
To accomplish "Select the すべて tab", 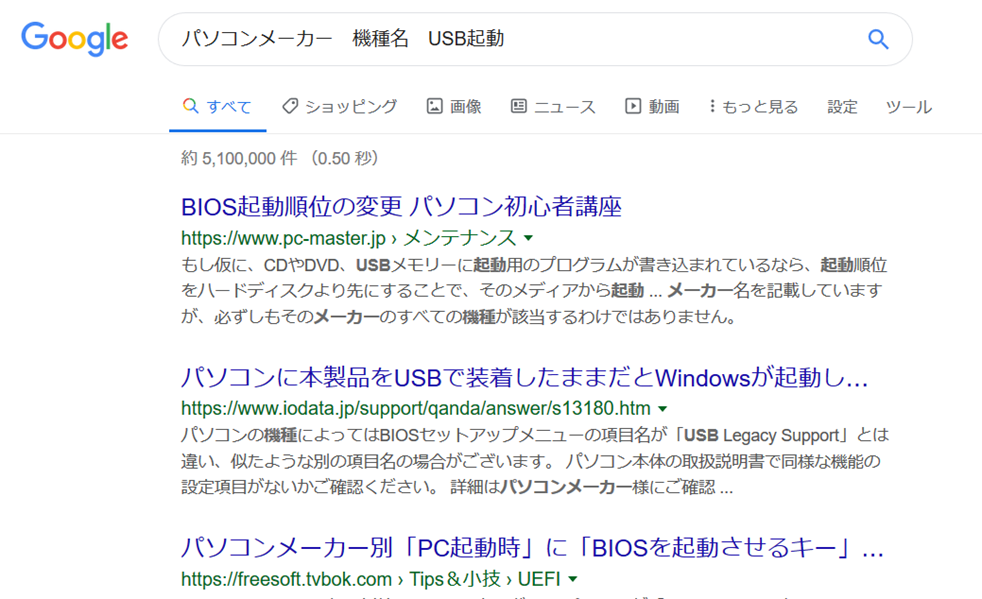I will 217,107.
